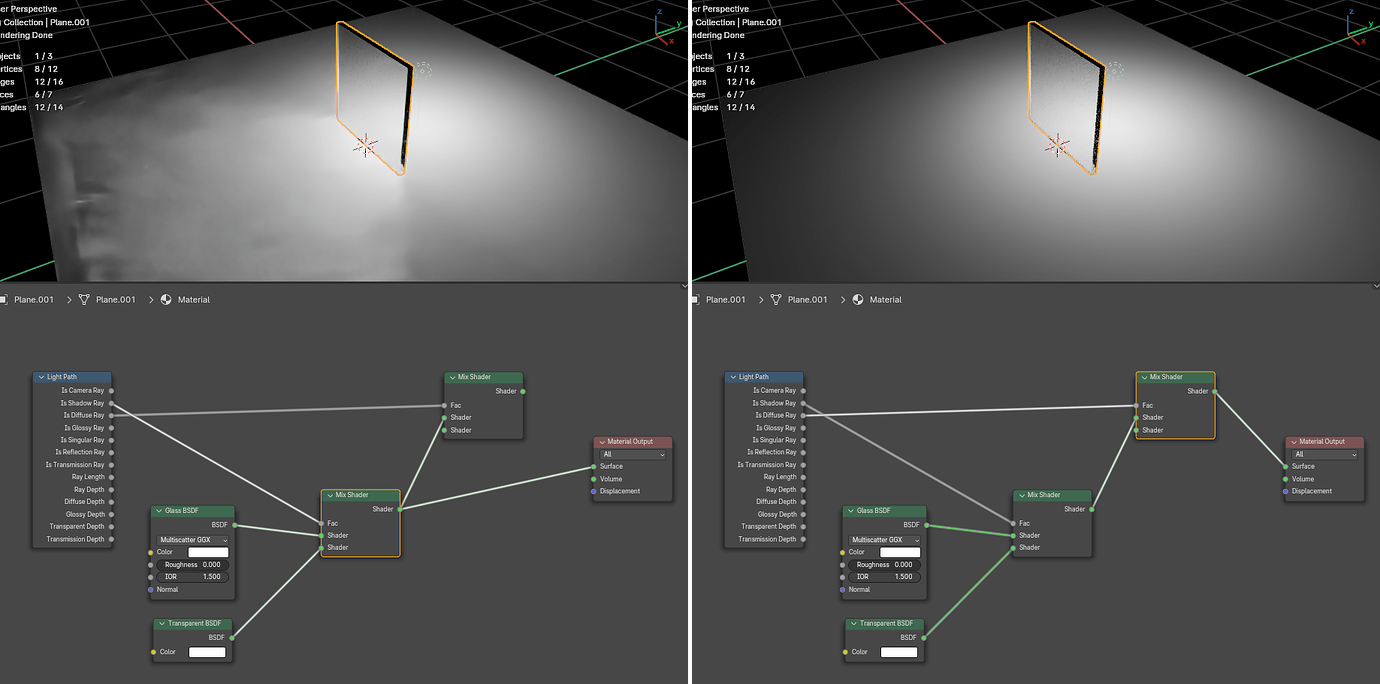Viewport: 1380px width, 684px height.
Task: Select the Light Path node header in right editor
Action: tap(764, 377)
